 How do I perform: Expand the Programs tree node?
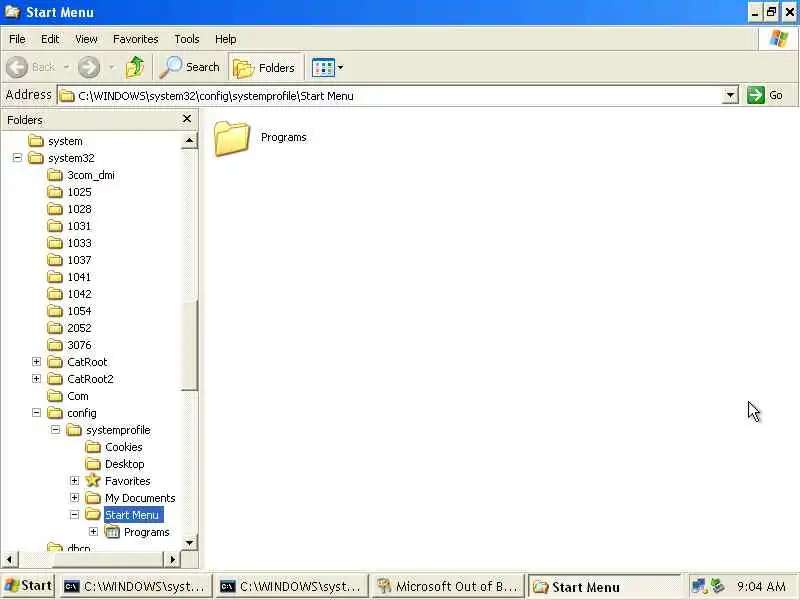pyautogui.click(x=93, y=532)
